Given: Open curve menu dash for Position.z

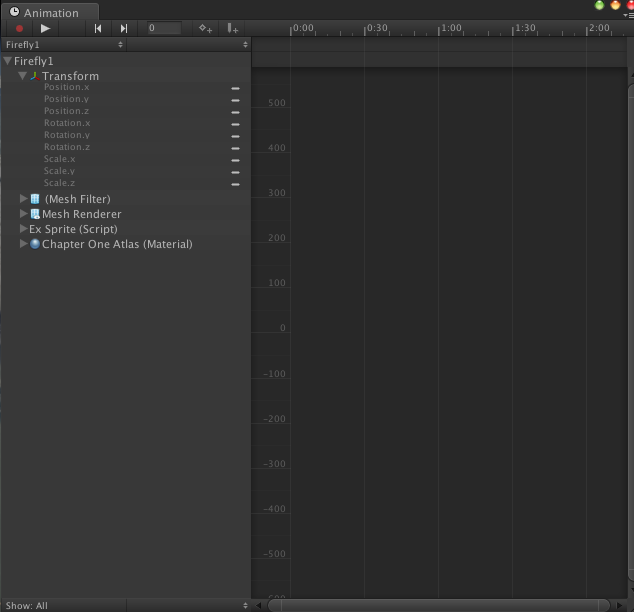Looking at the screenshot, I should 235,112.
